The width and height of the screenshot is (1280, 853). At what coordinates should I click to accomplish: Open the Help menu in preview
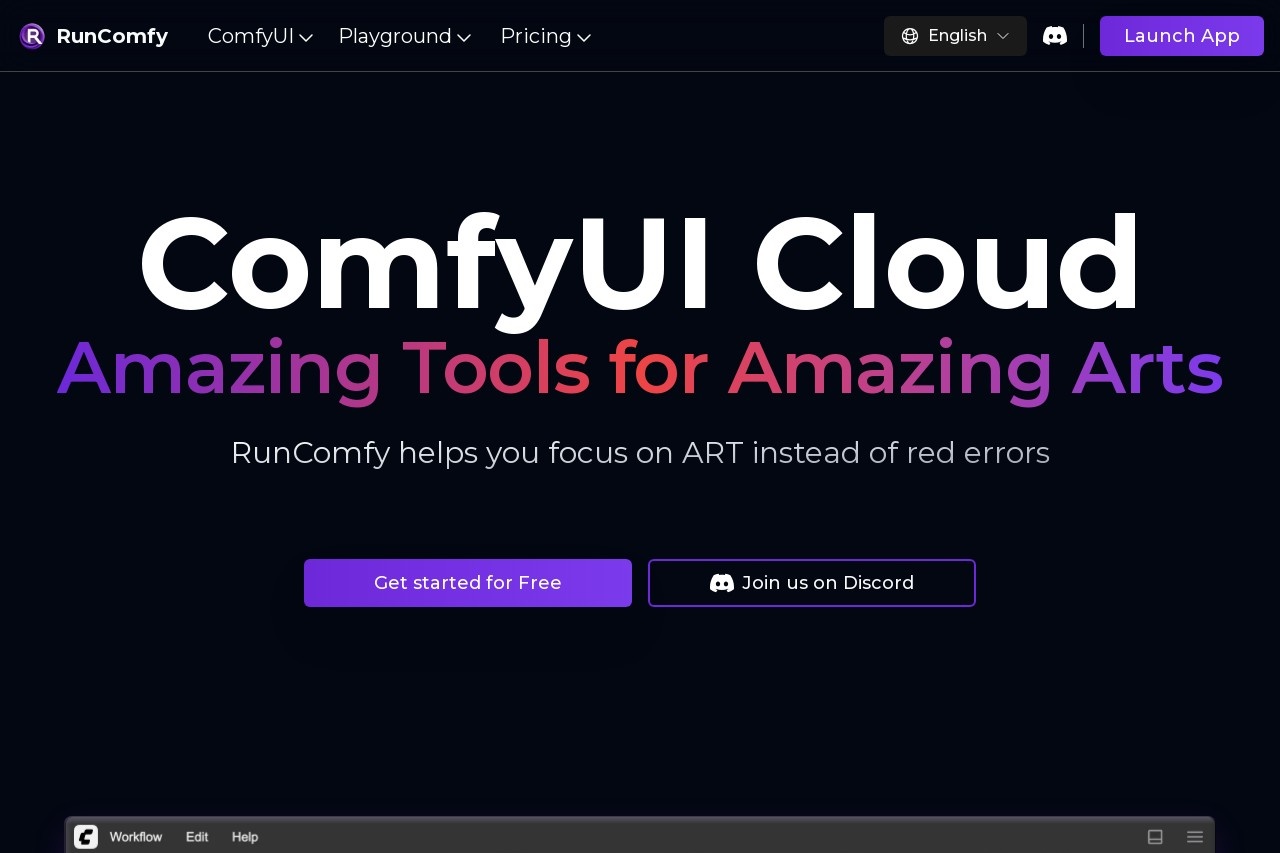coord(245,837)
